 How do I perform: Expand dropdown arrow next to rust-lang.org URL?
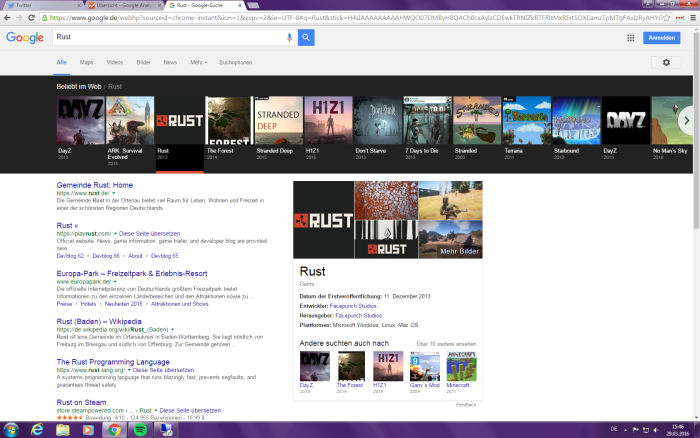[129, 370]
